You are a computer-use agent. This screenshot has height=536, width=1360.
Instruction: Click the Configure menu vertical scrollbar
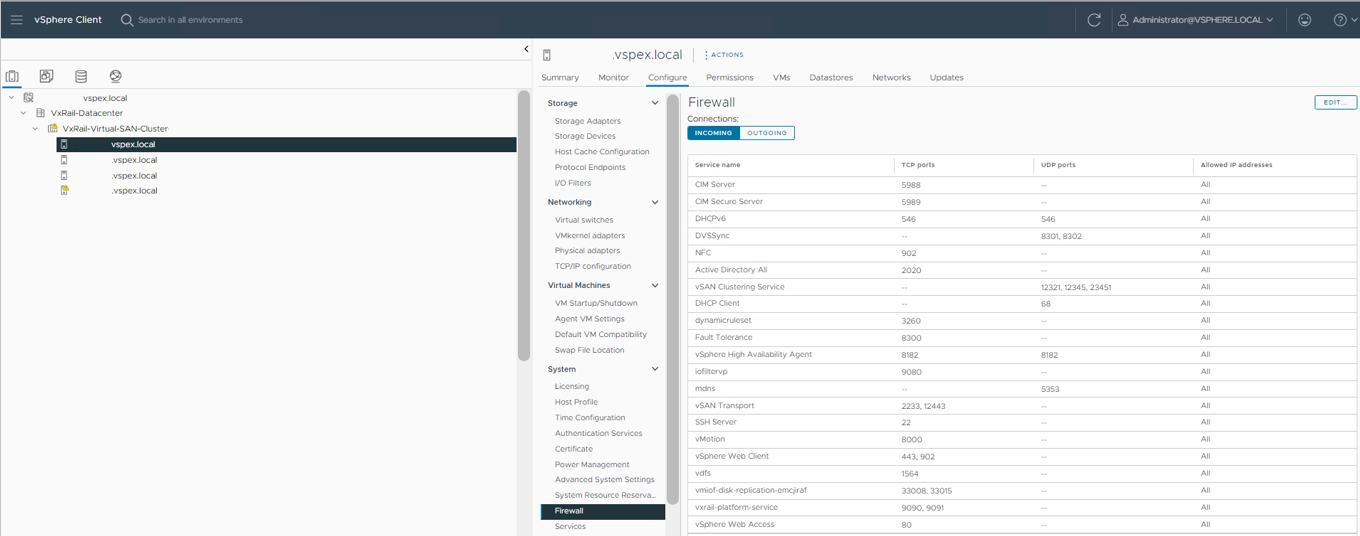click(673, 300)
